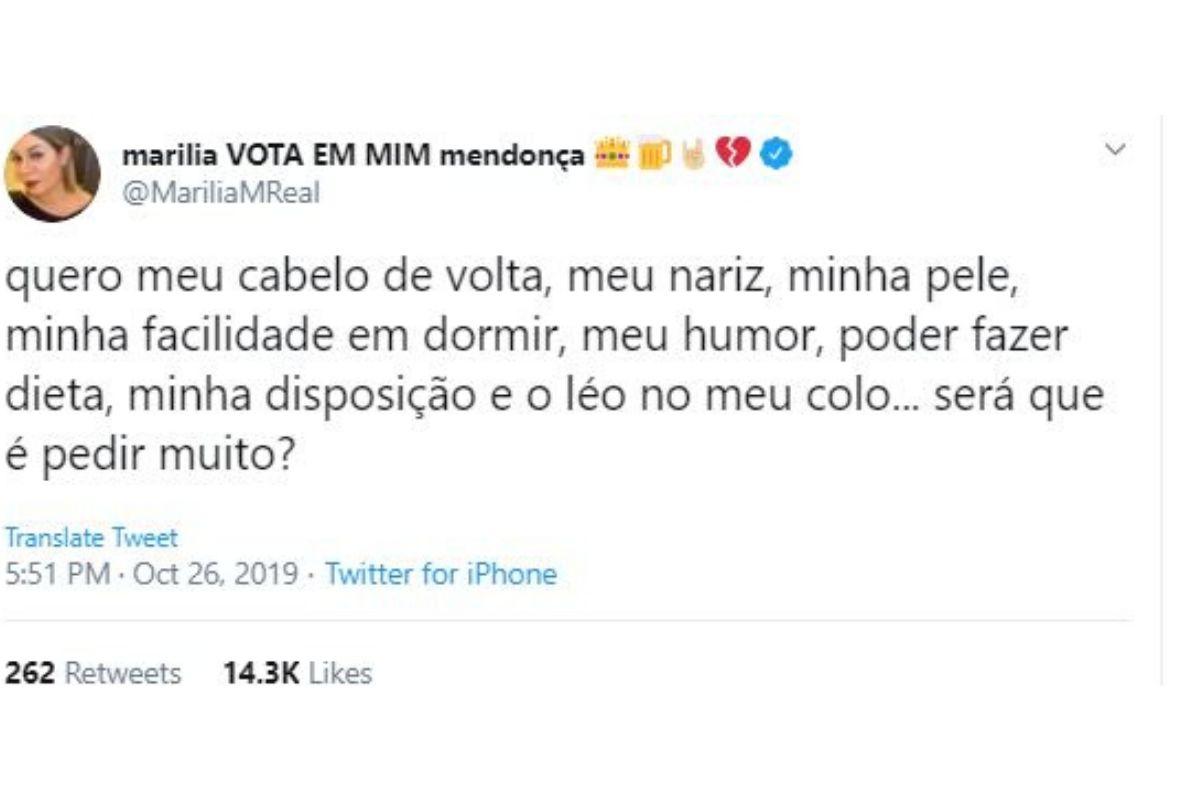Screen dimensions: 1200x800
Task: Click the broken heart emoji
Action: (733, 155)
